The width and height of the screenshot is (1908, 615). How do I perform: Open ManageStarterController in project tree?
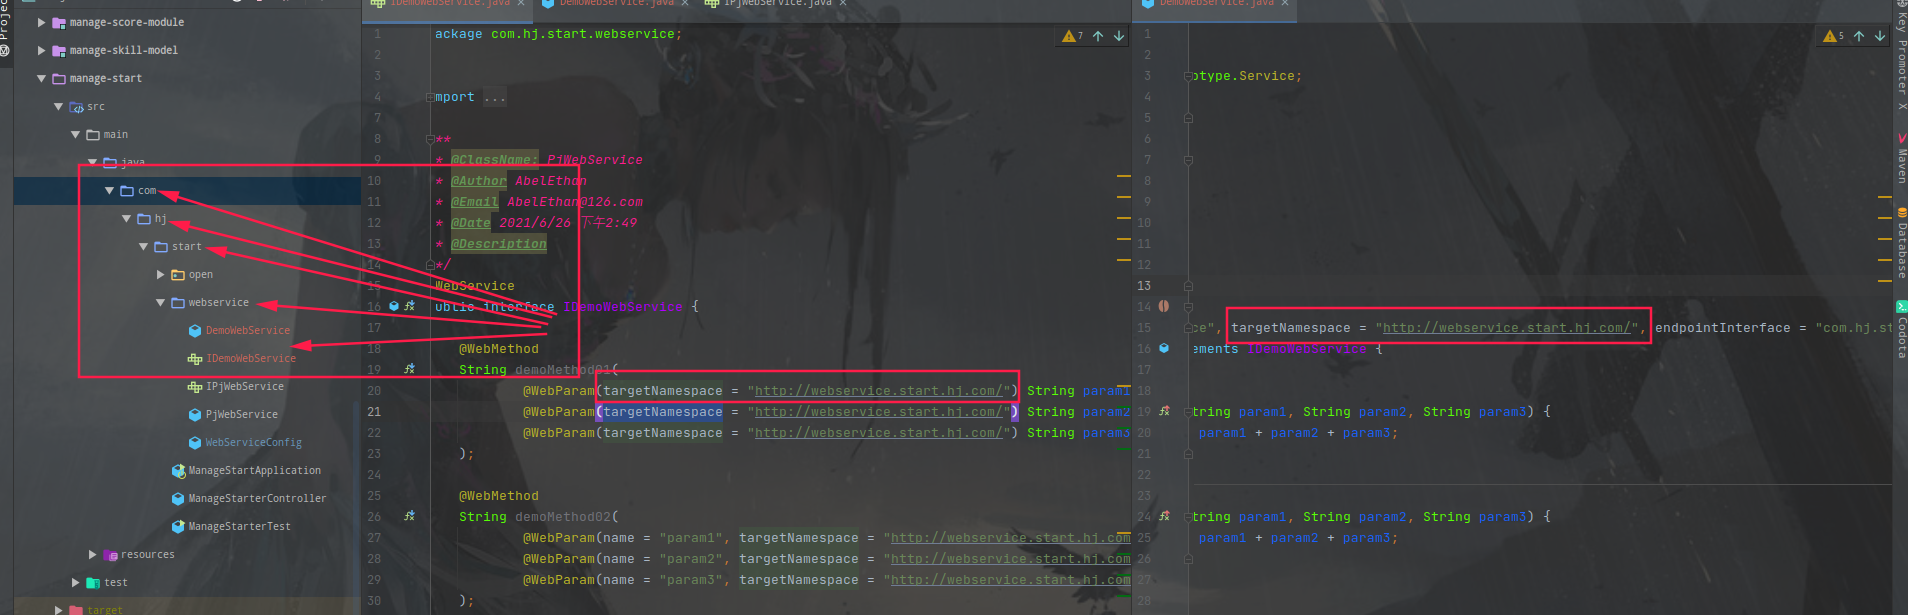coord(257,498)
